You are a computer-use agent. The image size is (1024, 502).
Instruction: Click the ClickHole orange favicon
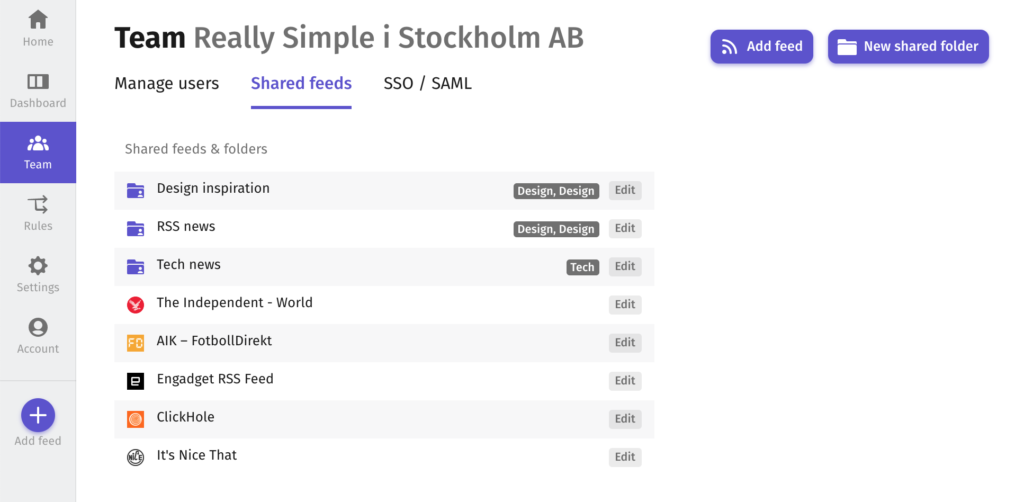pos(135,419)
